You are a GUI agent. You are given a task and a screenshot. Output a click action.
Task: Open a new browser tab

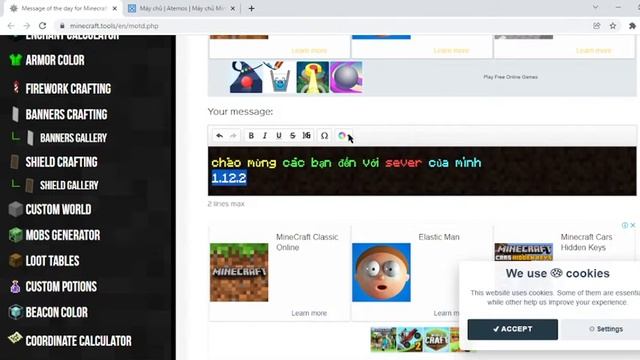click(251, 8)
